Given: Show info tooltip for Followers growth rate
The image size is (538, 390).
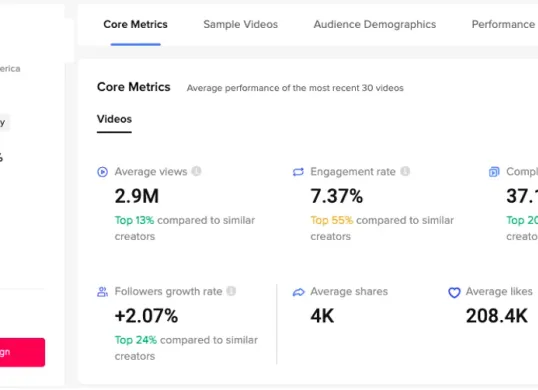Looking at the screenshot, I should tap(231, 291).
